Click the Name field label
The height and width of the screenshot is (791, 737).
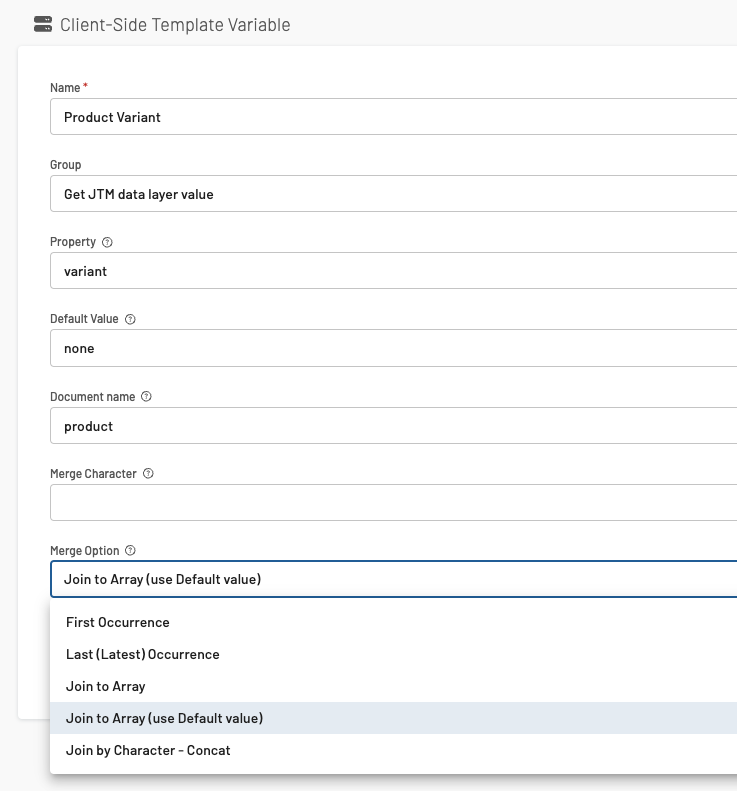tap(65, 88)
